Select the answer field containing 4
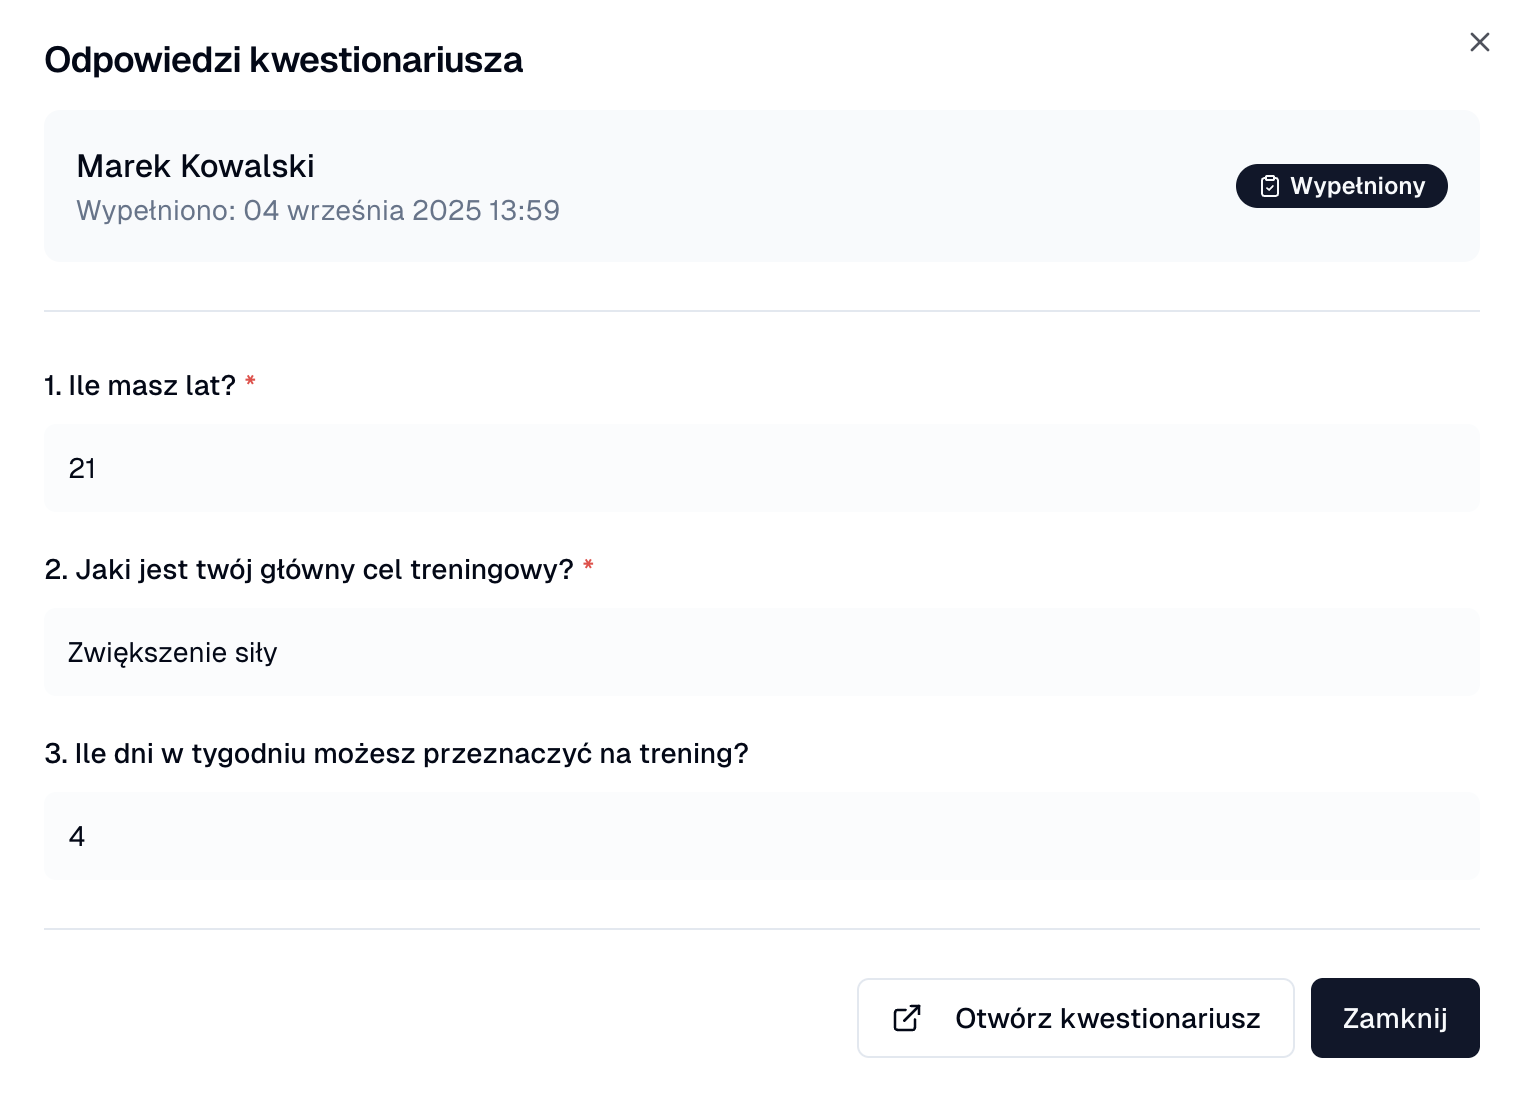 760,836
